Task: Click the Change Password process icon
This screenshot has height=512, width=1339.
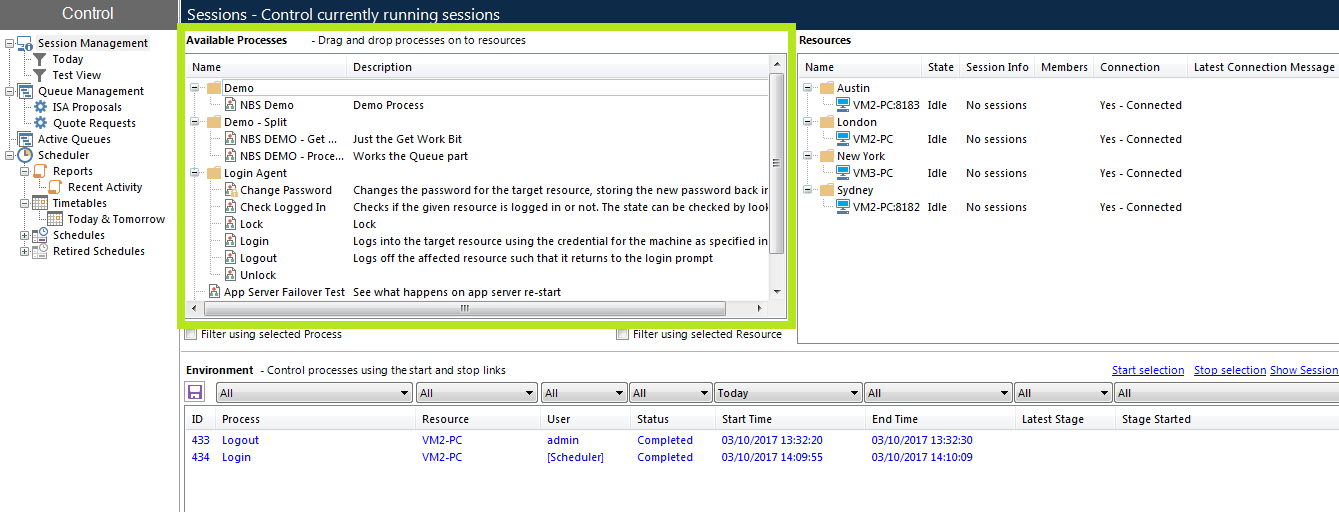Action: (231, 190)
